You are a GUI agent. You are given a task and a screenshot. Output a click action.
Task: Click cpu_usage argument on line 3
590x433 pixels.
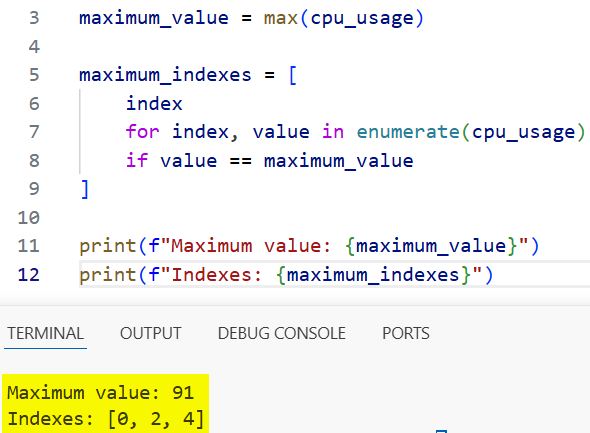click(362, 19)
